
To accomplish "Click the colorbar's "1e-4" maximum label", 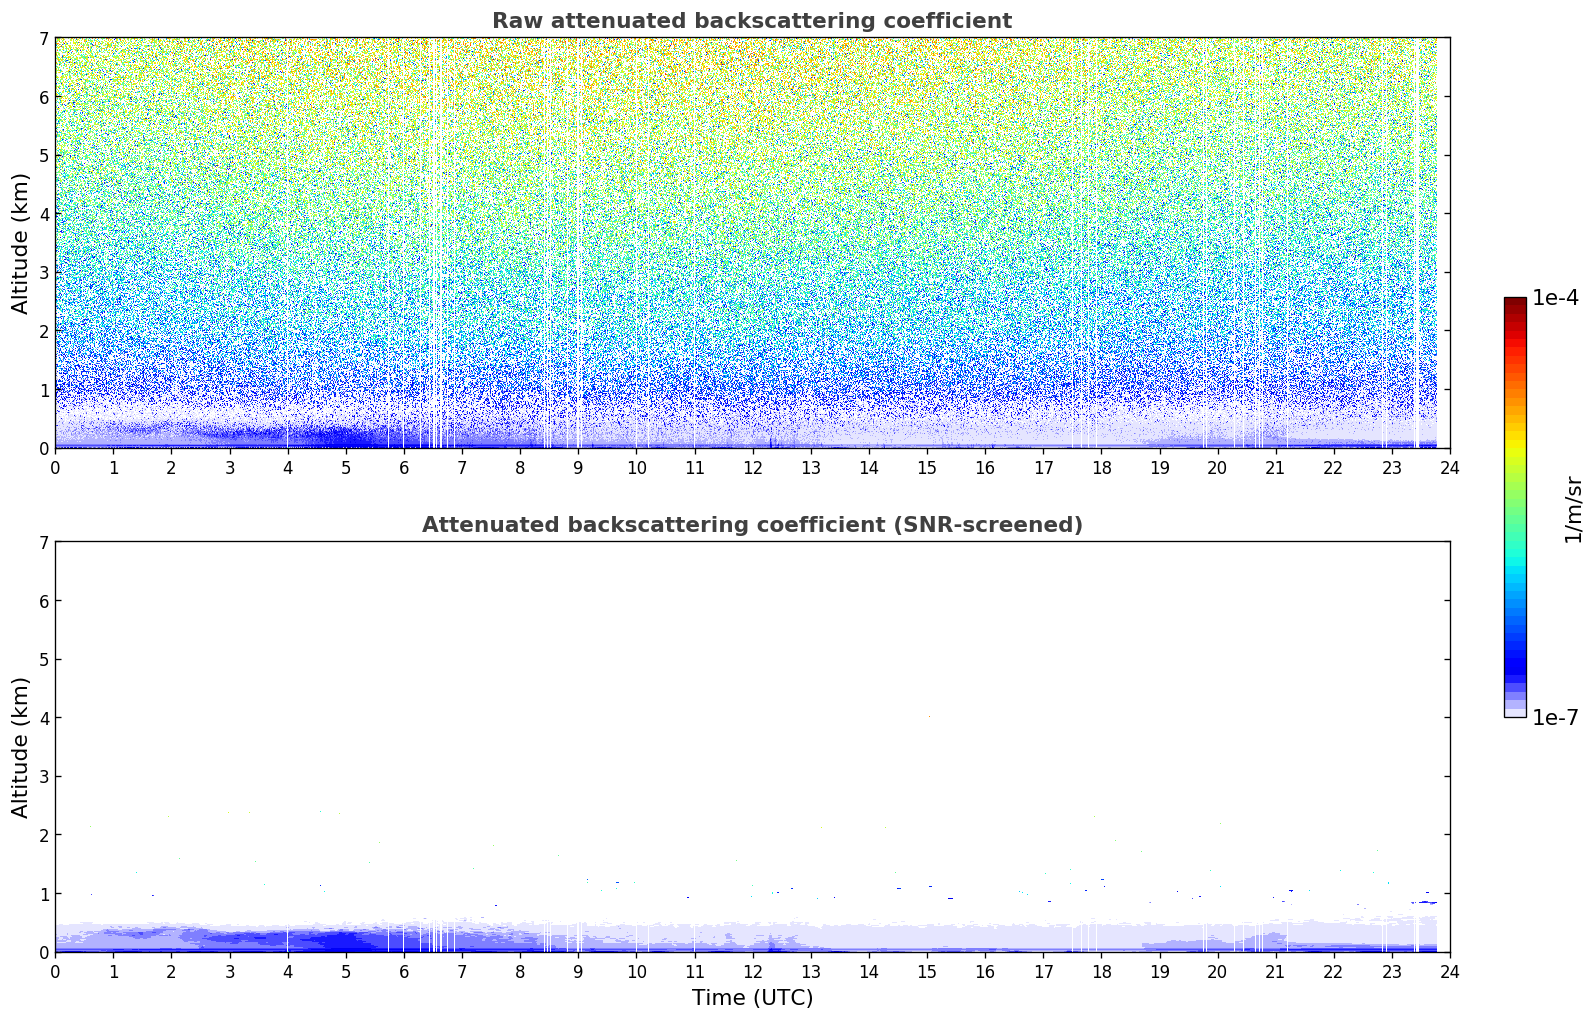I will click(x=1555, y=298).
